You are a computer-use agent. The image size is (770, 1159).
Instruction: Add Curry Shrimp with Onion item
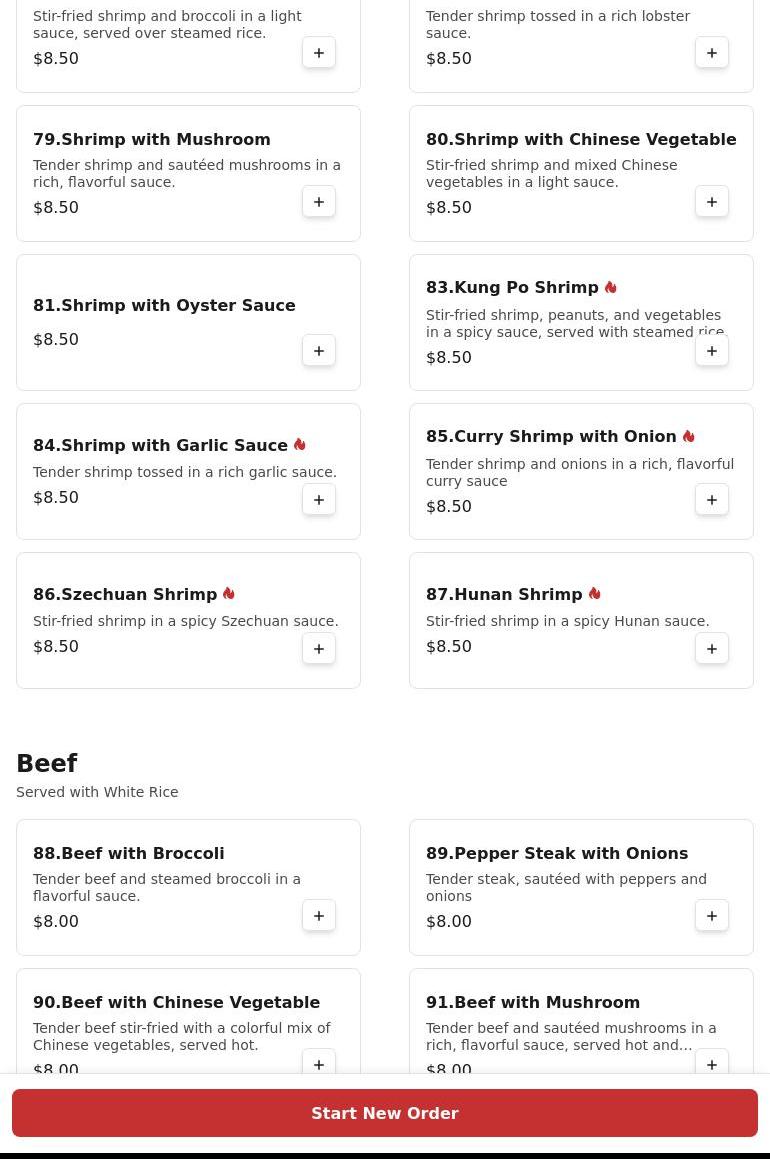click(712, 500)
